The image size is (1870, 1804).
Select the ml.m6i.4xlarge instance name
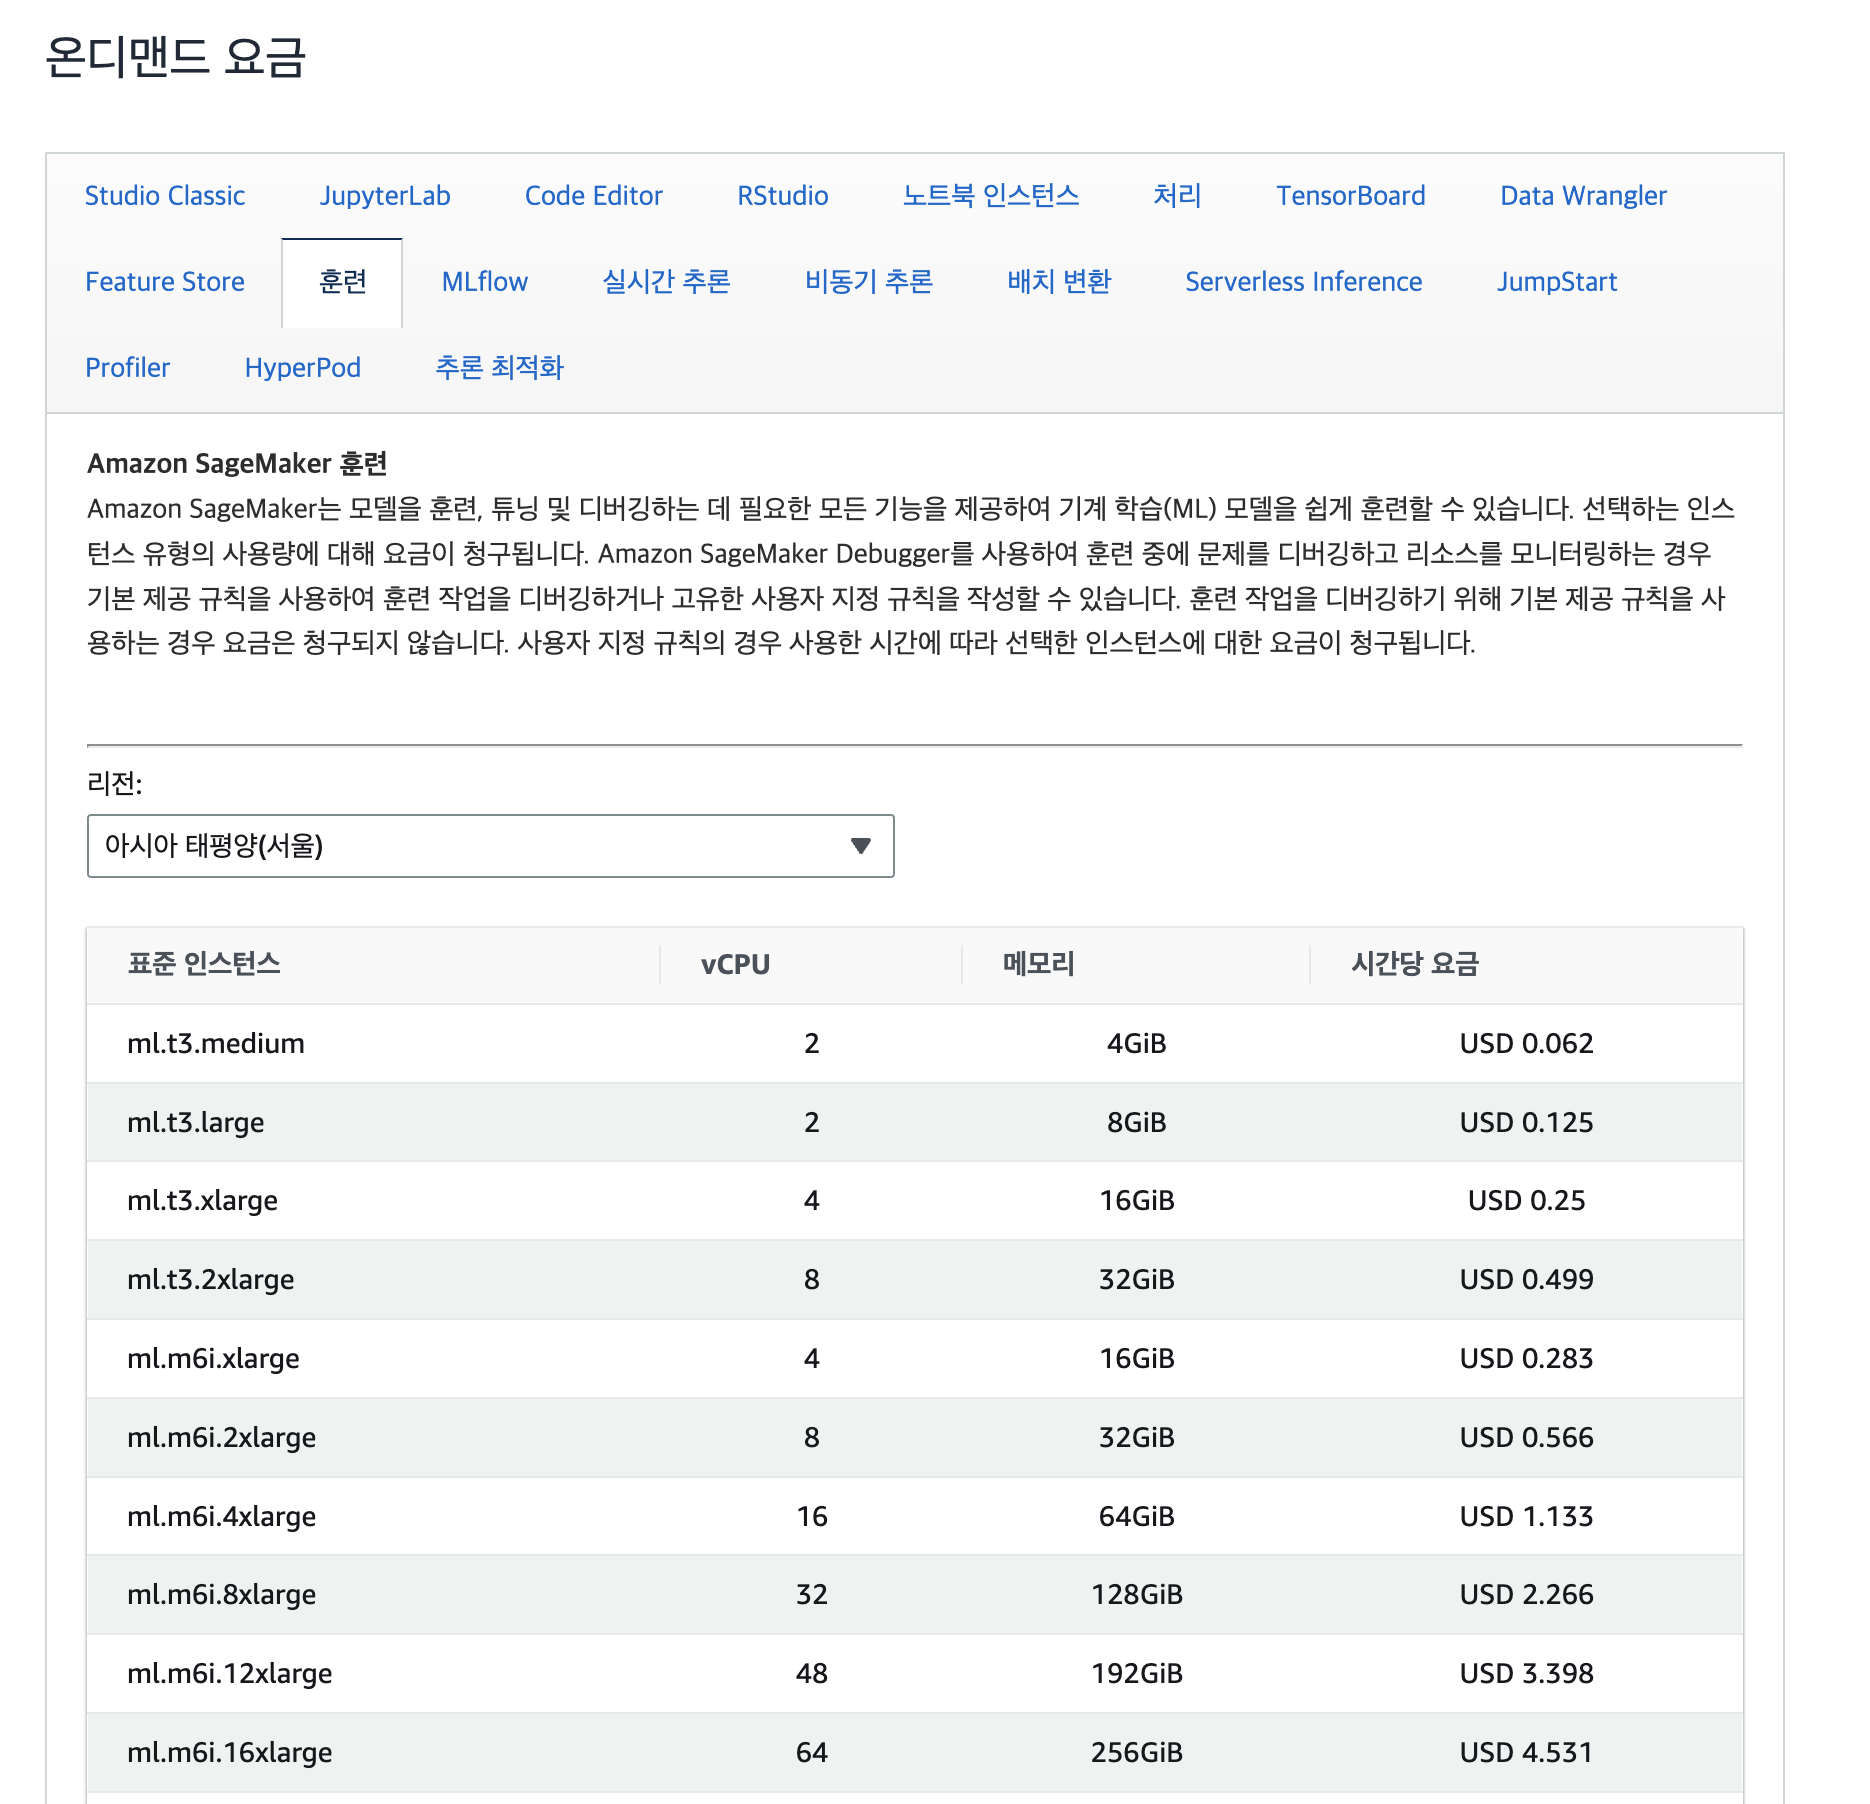pyautogui.click(x=222, y=1516)
